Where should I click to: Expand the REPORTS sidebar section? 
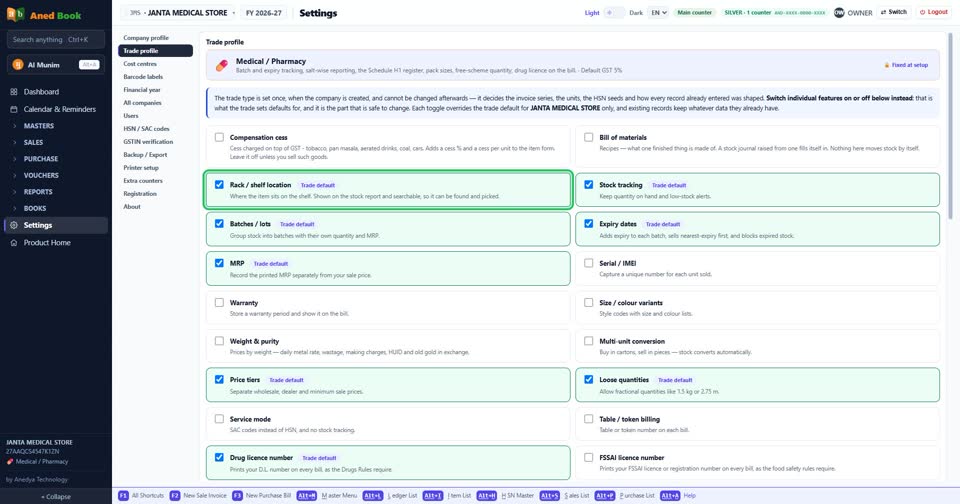56,192
